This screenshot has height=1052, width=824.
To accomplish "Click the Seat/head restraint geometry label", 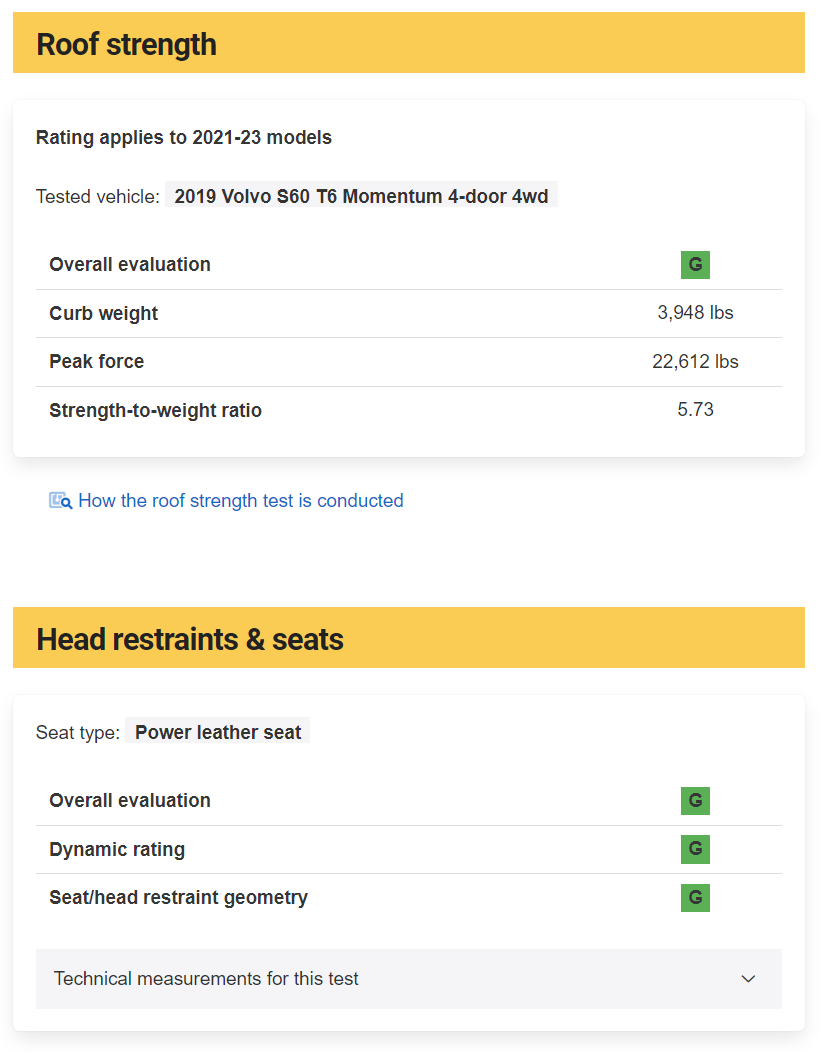I will pos(178,898).
